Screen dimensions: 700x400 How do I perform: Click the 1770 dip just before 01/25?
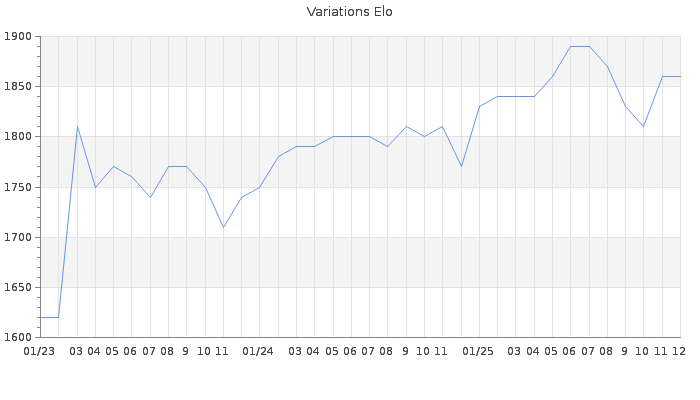point(461,167)
